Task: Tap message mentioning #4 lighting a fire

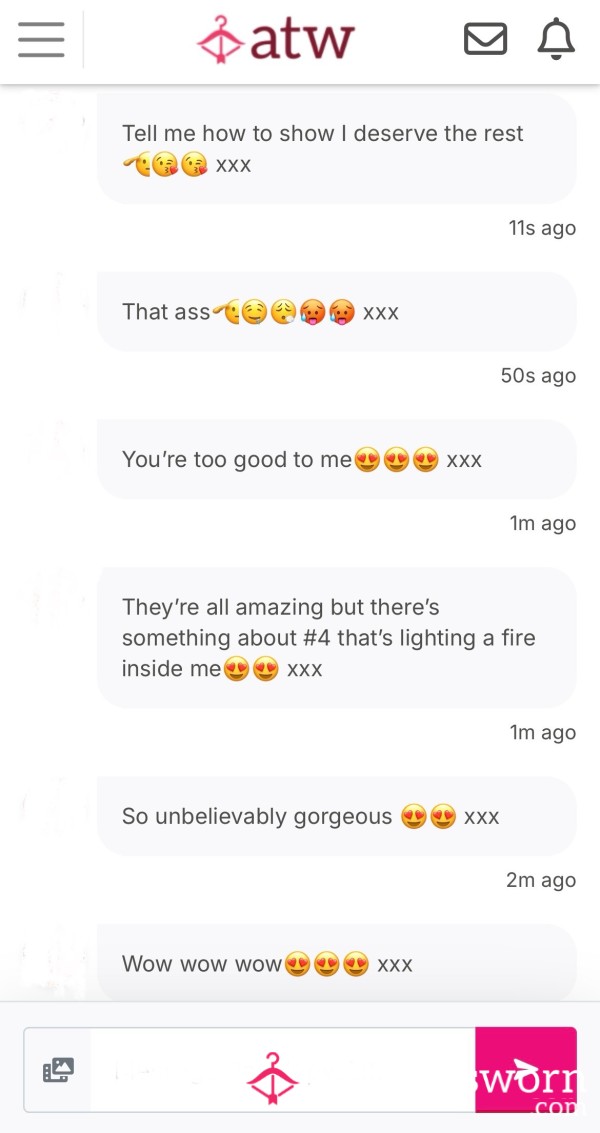Action: point(337,637)
